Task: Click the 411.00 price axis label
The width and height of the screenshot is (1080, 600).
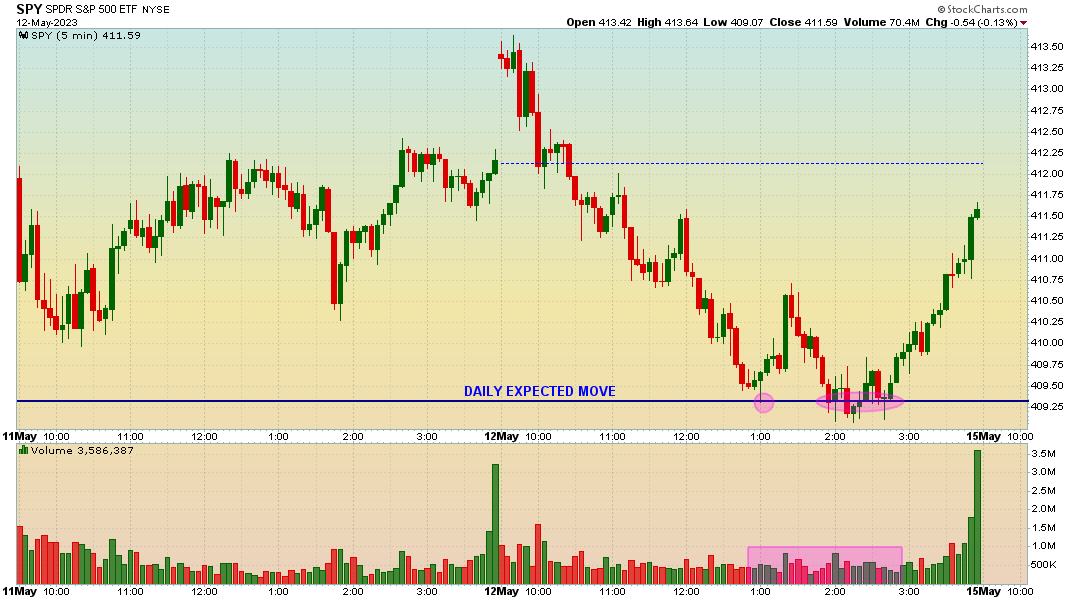Action: (1047, 258)
